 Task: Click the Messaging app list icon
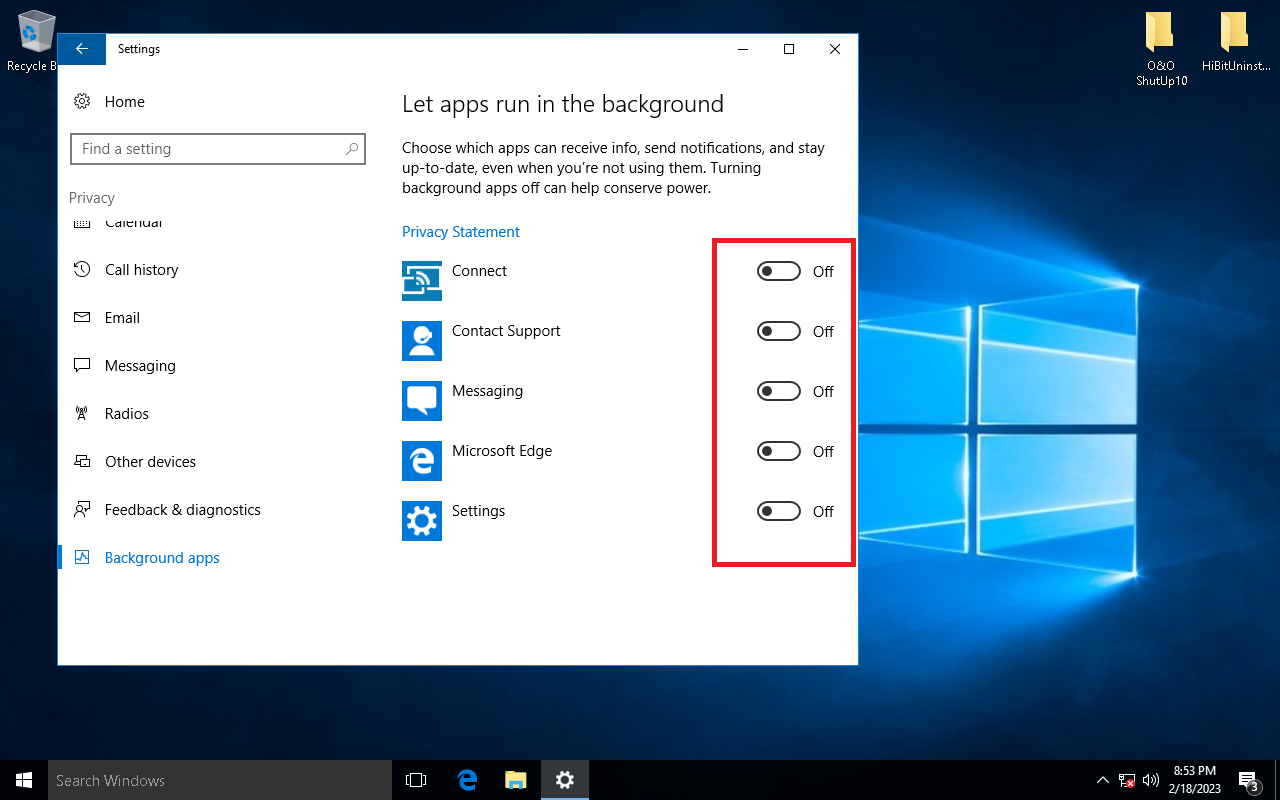point(422,401)
